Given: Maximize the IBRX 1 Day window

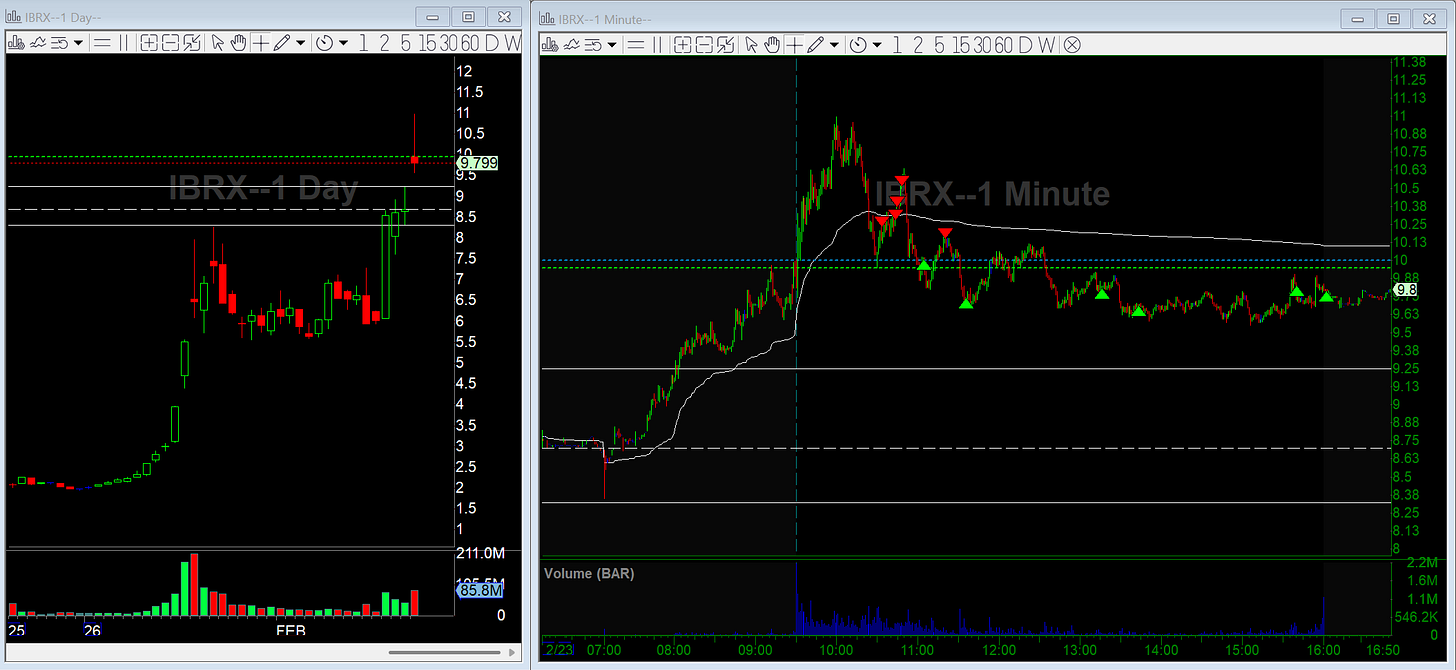Looking at the screenshot, I should [468, 16].
